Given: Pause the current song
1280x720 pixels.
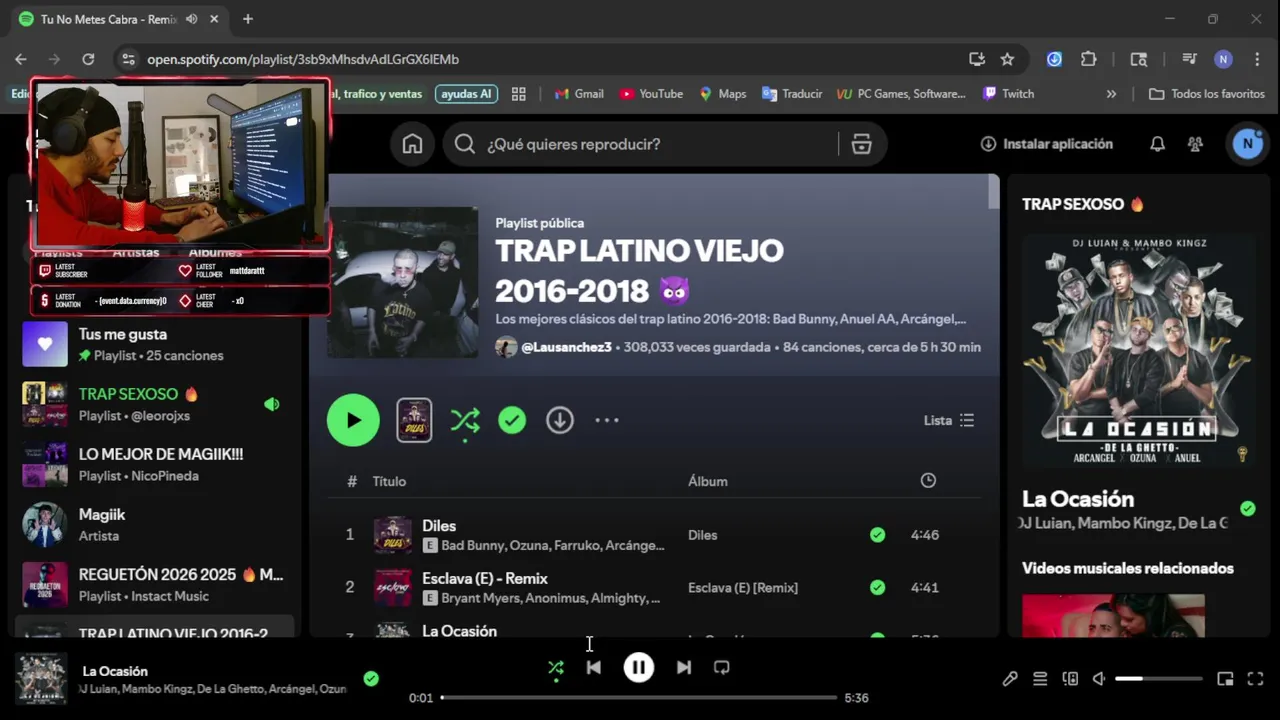Looking at the screenshot, I should [639, 667].
